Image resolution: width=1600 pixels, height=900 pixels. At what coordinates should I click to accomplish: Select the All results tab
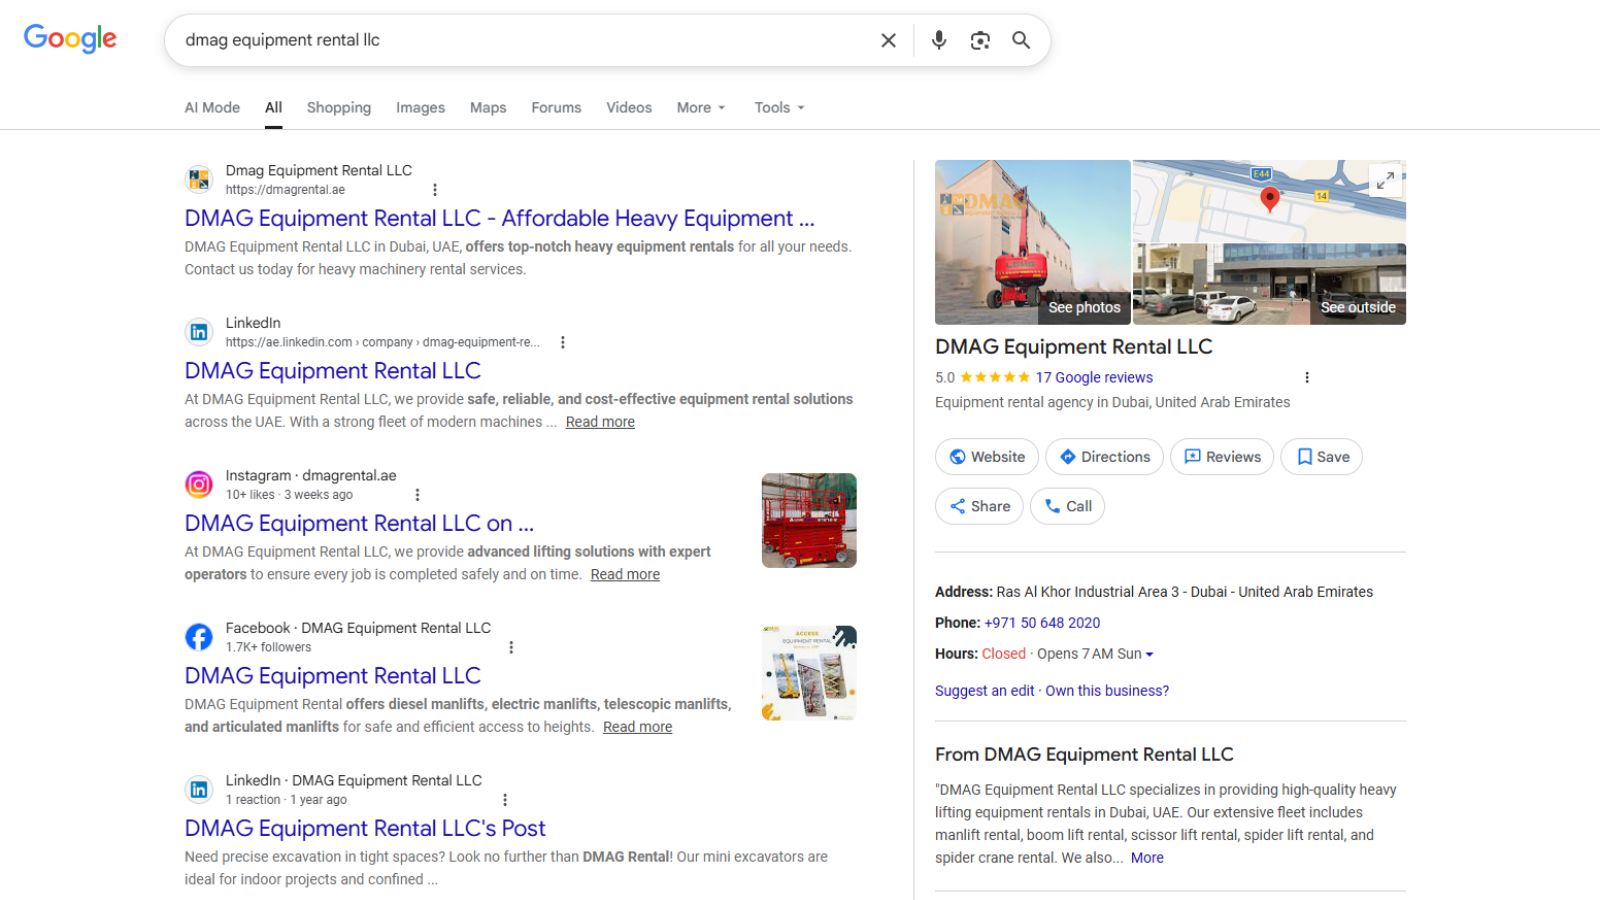[273, 108]
